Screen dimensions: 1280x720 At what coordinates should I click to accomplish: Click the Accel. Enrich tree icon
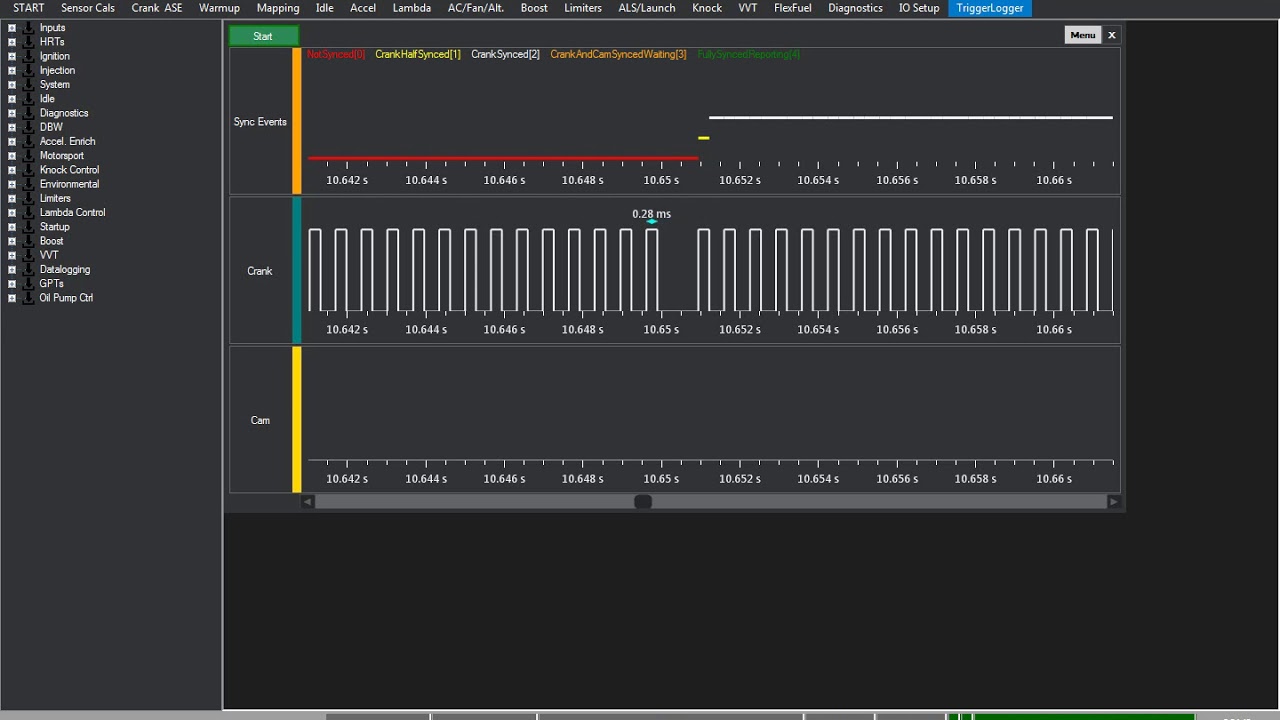(27, 141)
